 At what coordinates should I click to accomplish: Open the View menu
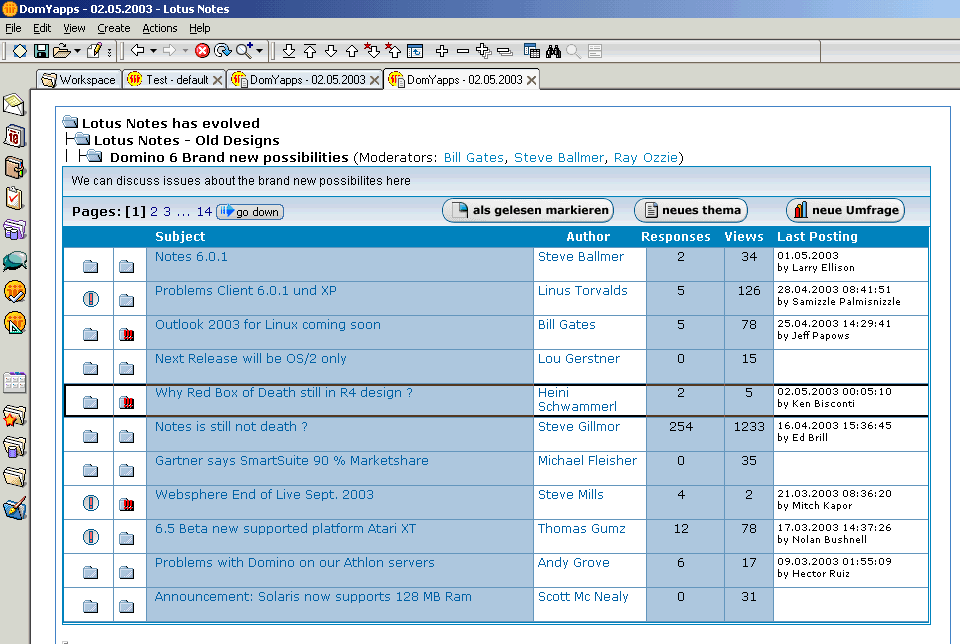74,28
